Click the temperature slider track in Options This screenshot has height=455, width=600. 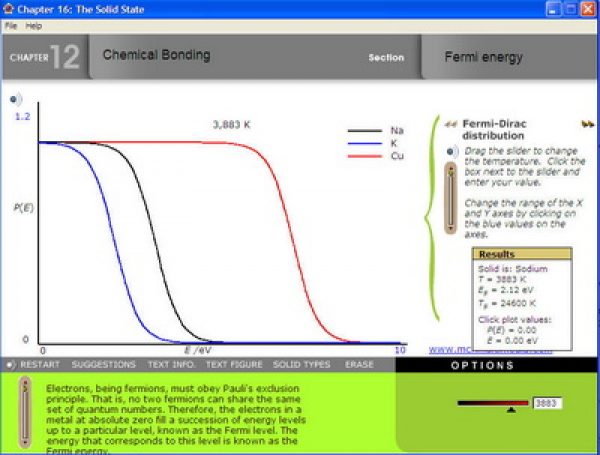[x=493, y=403]
